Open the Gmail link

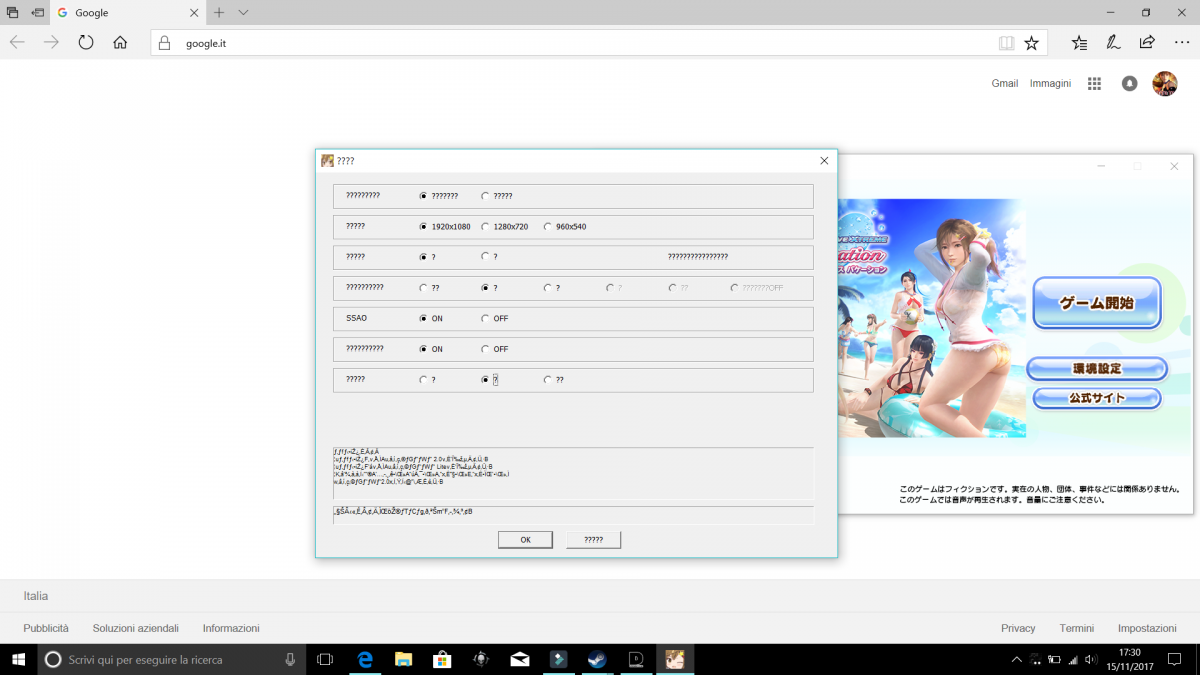click(x=1004, y=84)
